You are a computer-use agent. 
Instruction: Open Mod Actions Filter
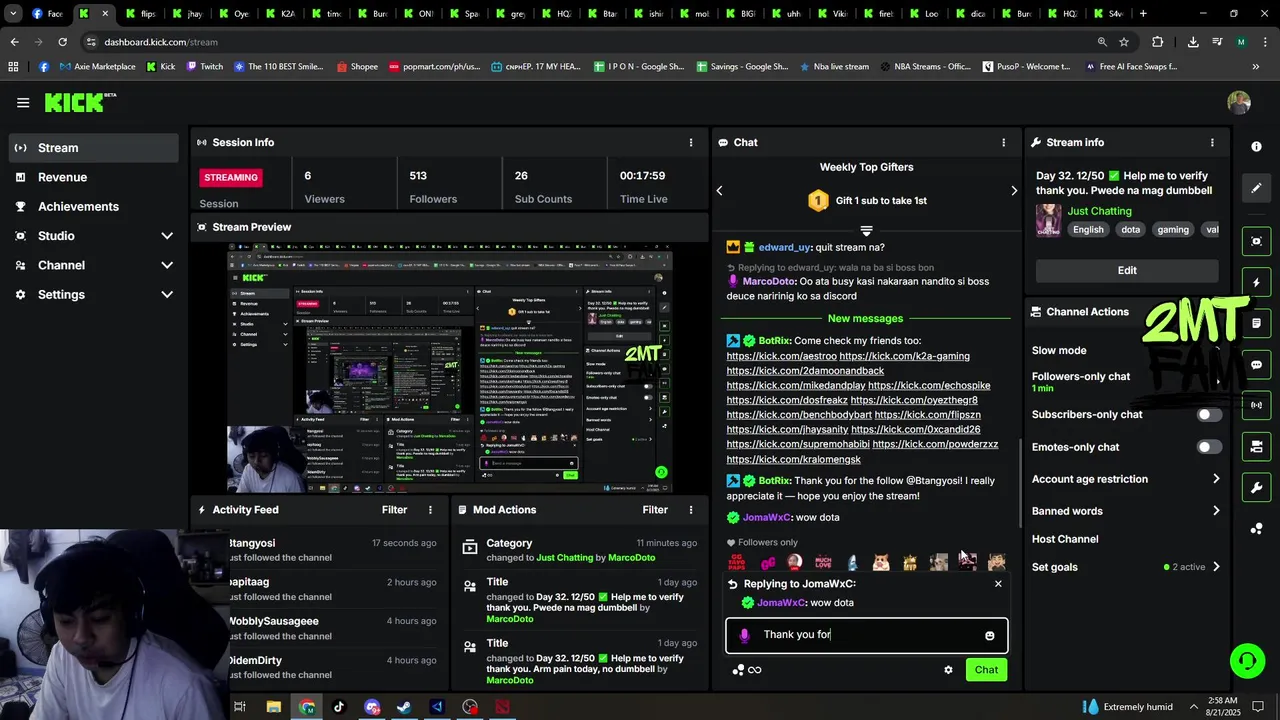pos(655,510)
